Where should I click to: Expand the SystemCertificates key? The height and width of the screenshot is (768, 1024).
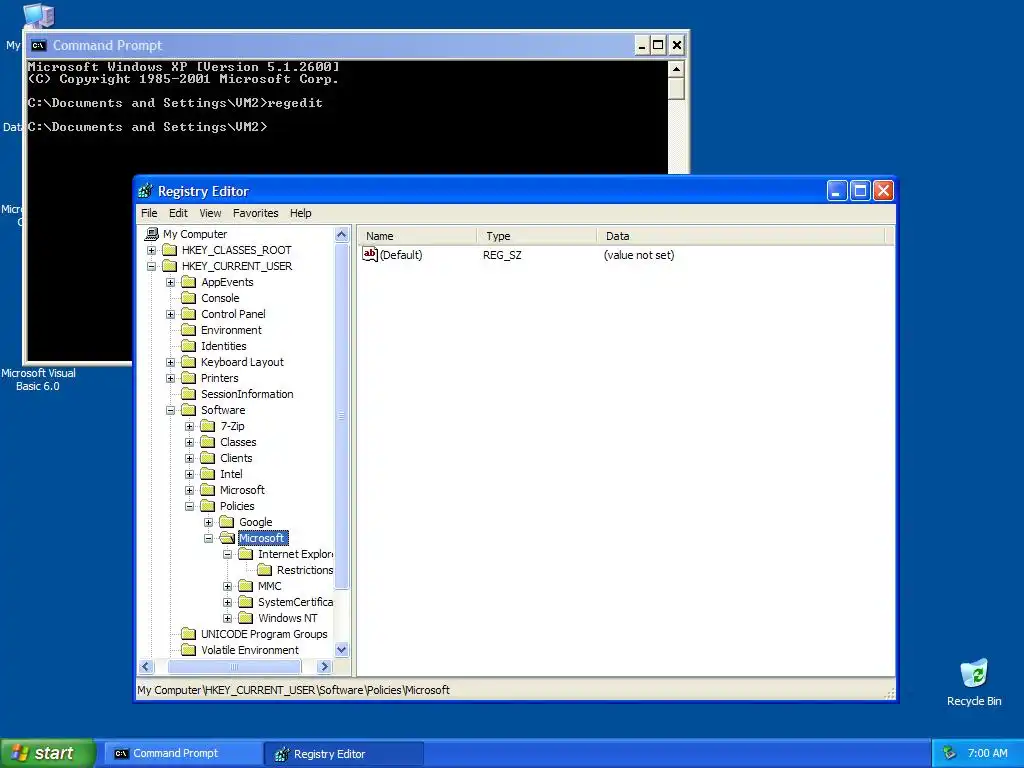227,602
